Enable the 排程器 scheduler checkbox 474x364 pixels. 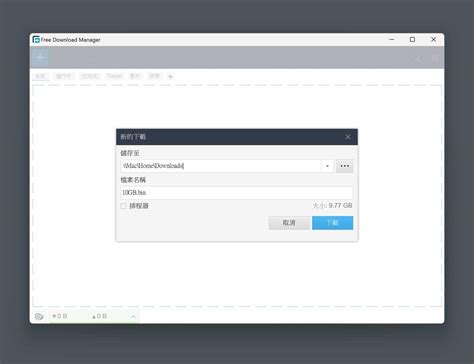click(x=123, y=206)
